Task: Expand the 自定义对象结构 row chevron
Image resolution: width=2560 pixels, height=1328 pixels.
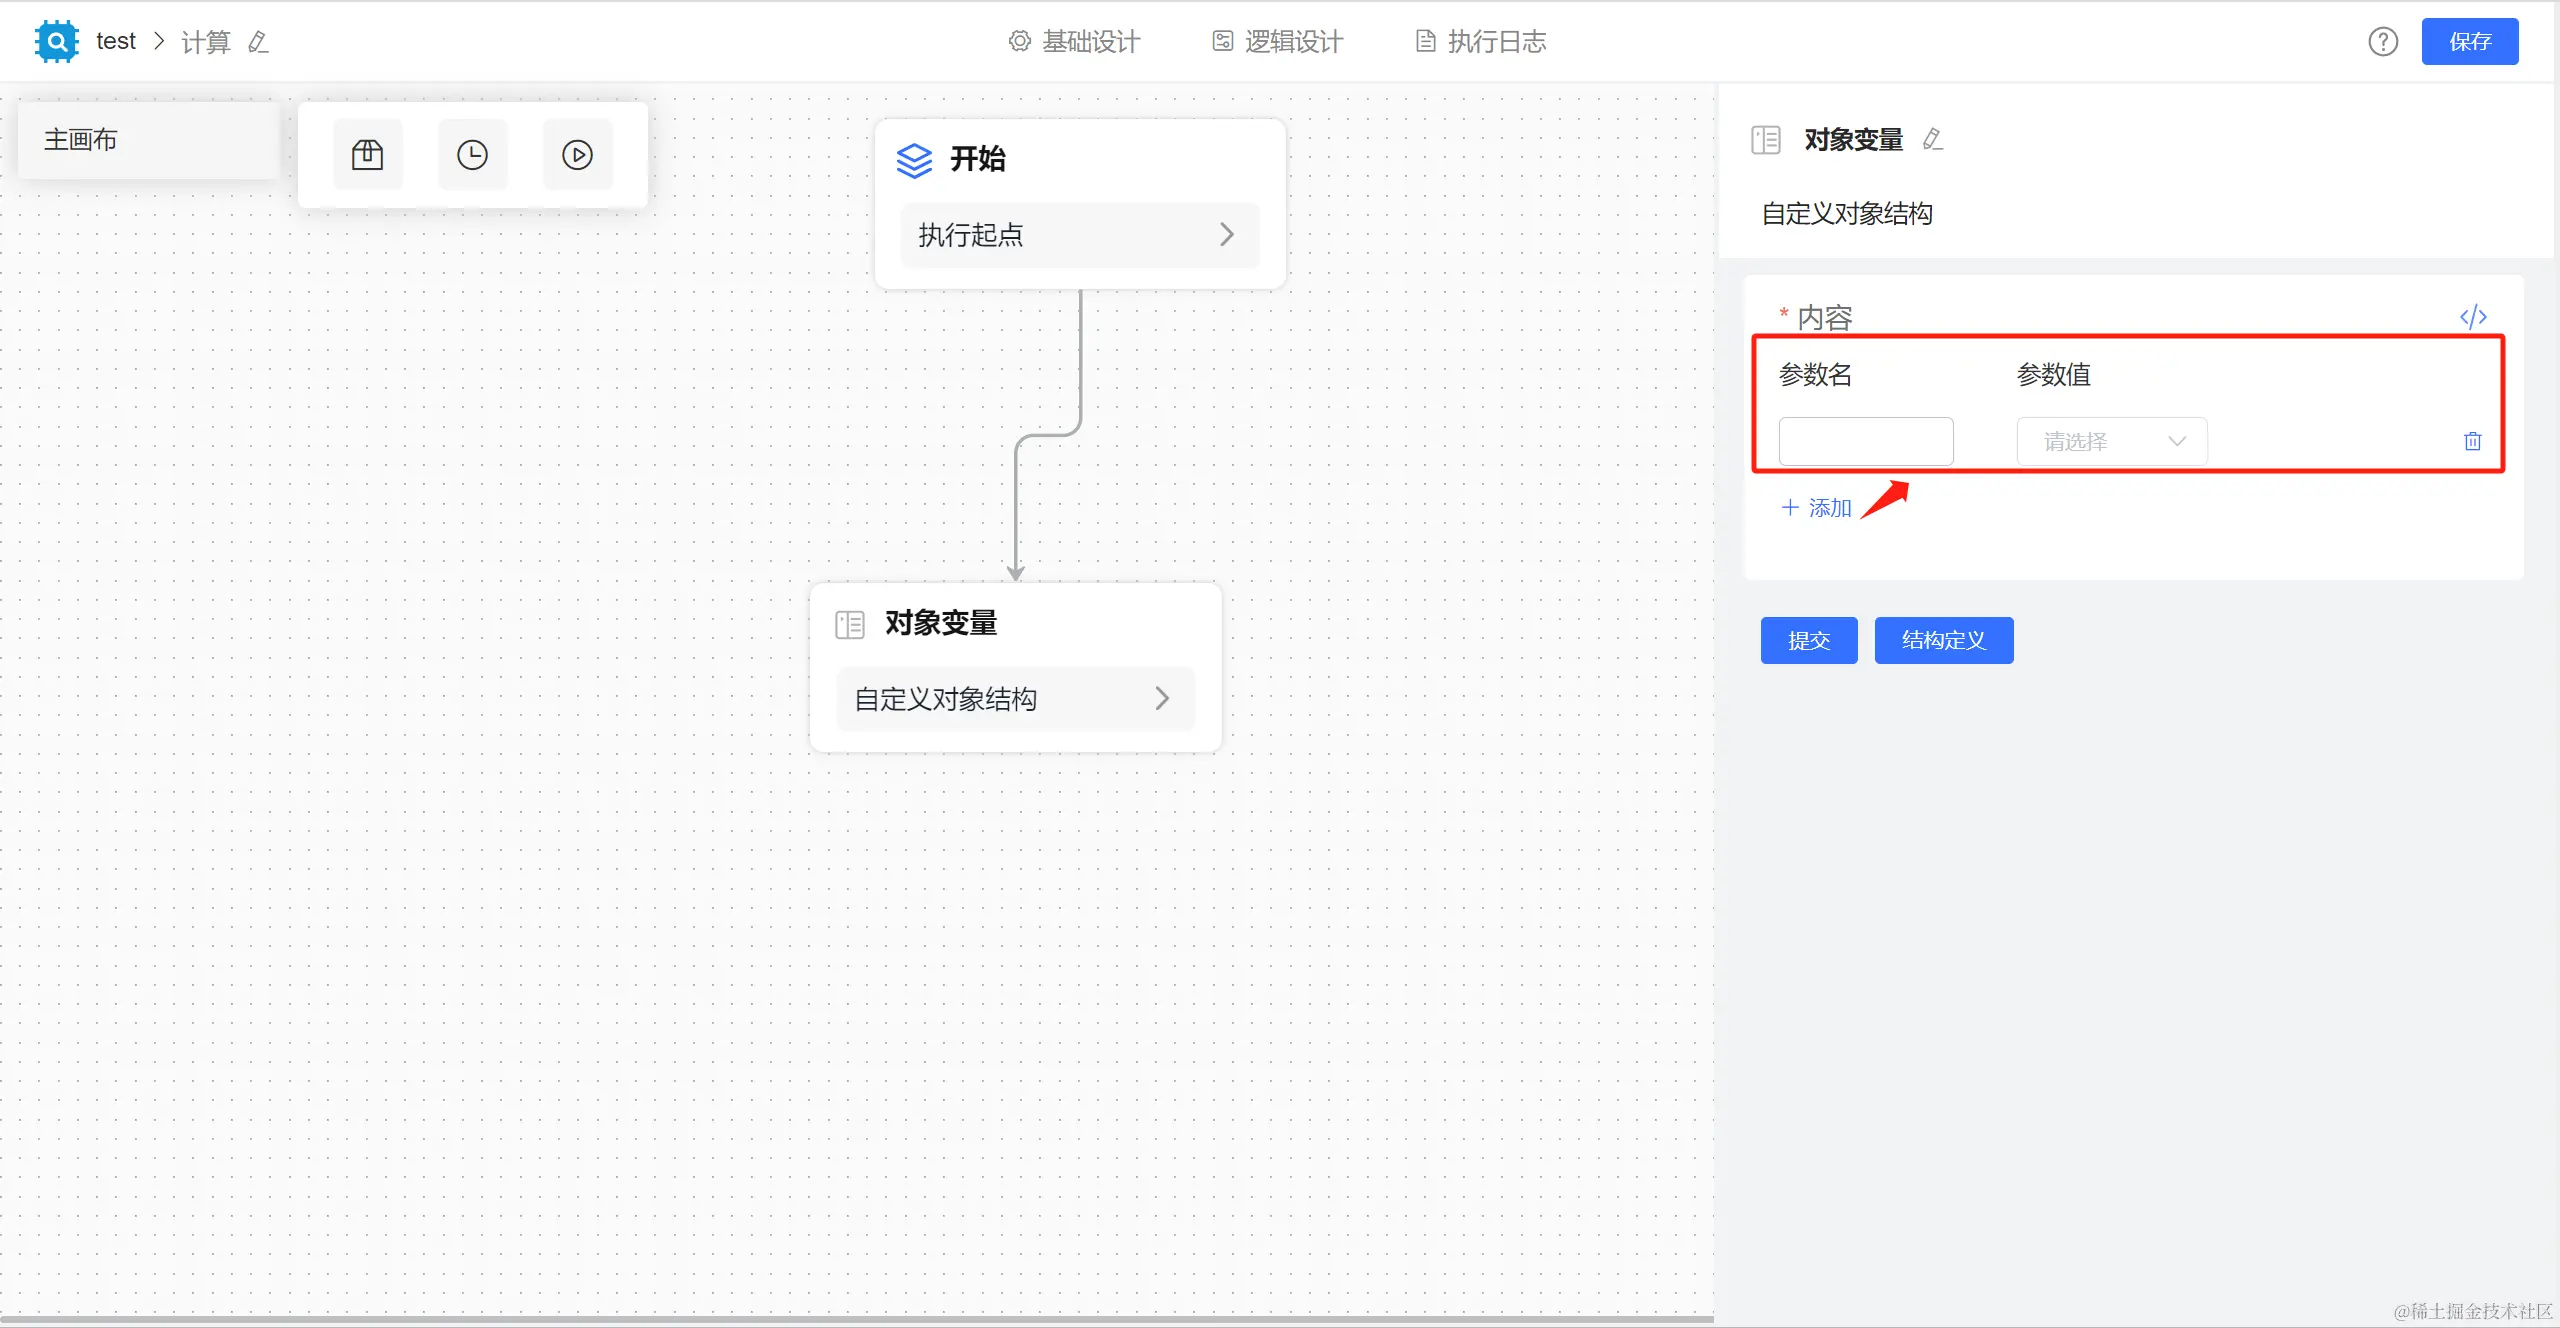Action: (1161, 698)
